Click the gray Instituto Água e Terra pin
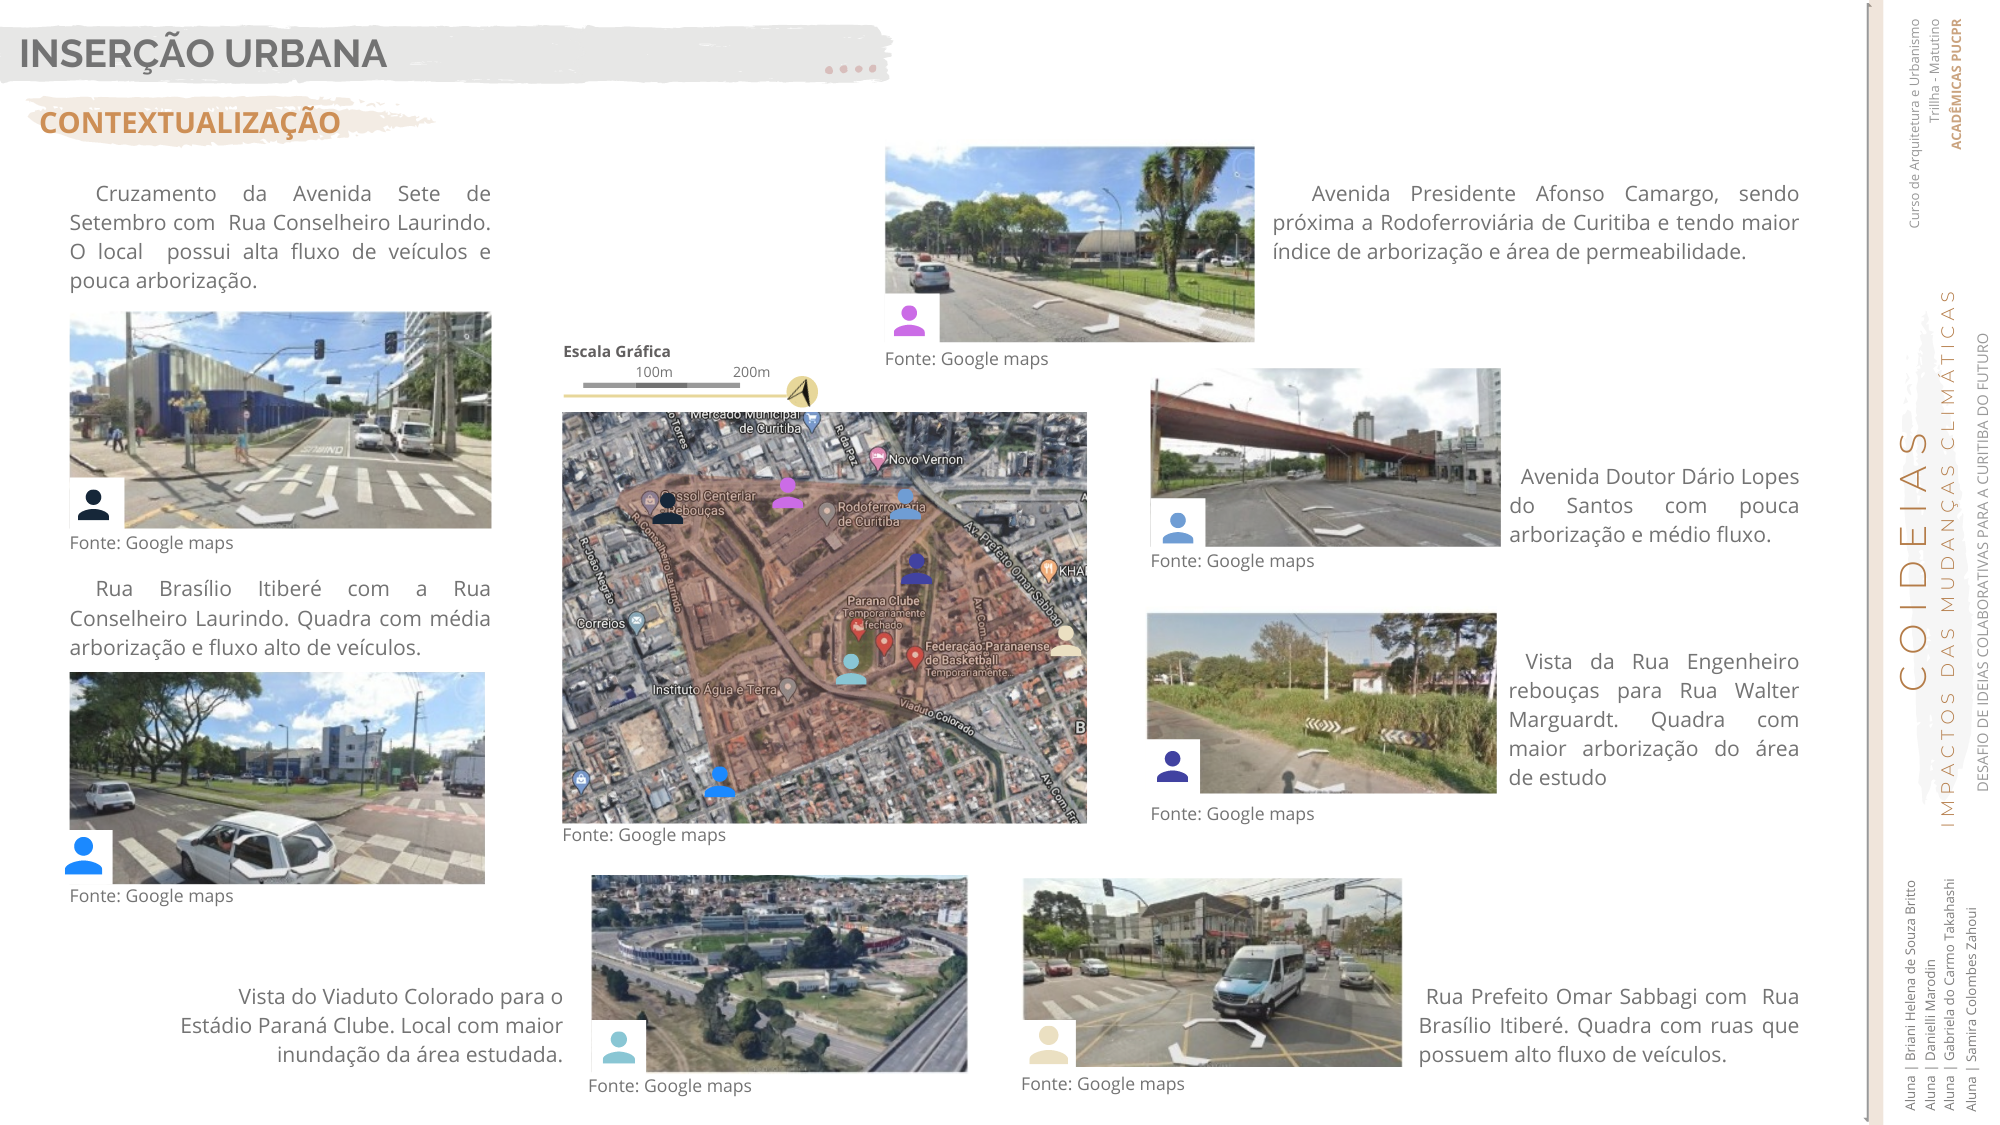 click(x=788, y=689)
